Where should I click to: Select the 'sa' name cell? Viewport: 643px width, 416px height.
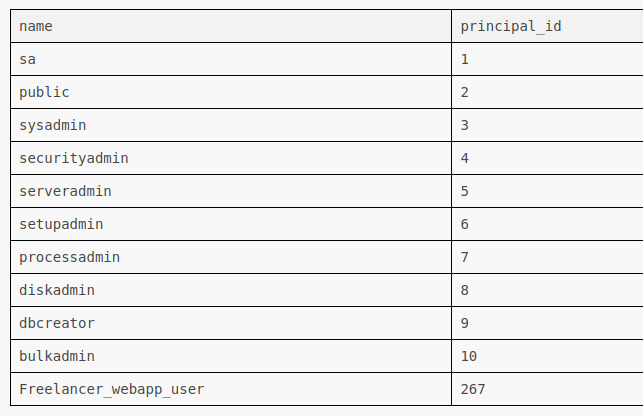(x=28, y=59)
